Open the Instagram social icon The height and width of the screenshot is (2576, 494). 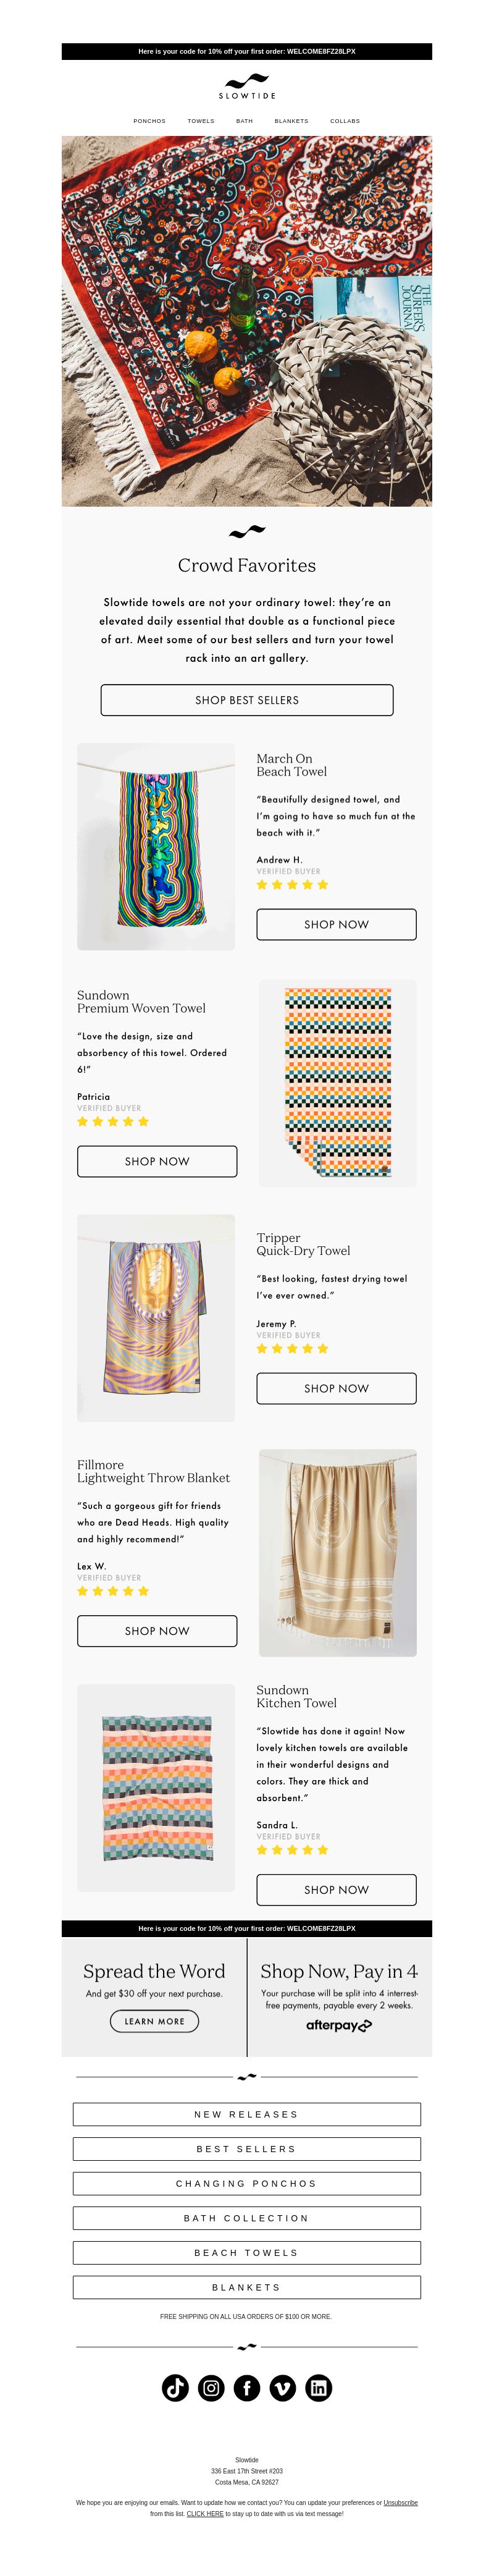pyautogui.click(x=211, y=2388)
